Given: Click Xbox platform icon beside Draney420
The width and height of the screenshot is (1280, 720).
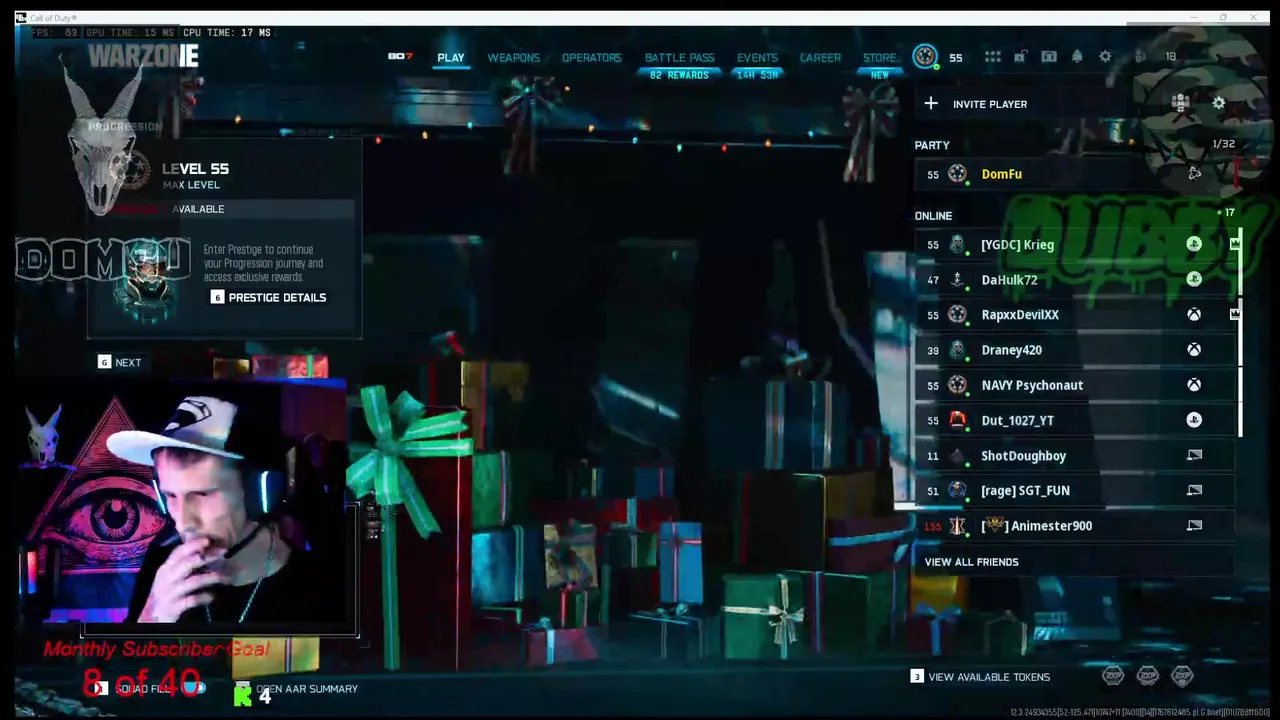Looking at the screenshot, I should 1194,350.
